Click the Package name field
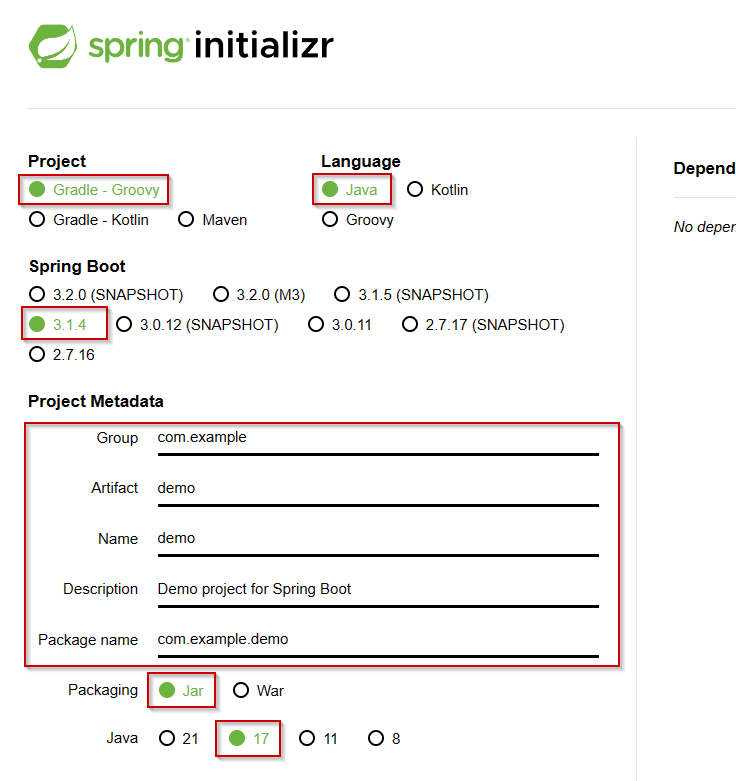The image size is (736, 781). pyautogui.click(x=378, y=643)
